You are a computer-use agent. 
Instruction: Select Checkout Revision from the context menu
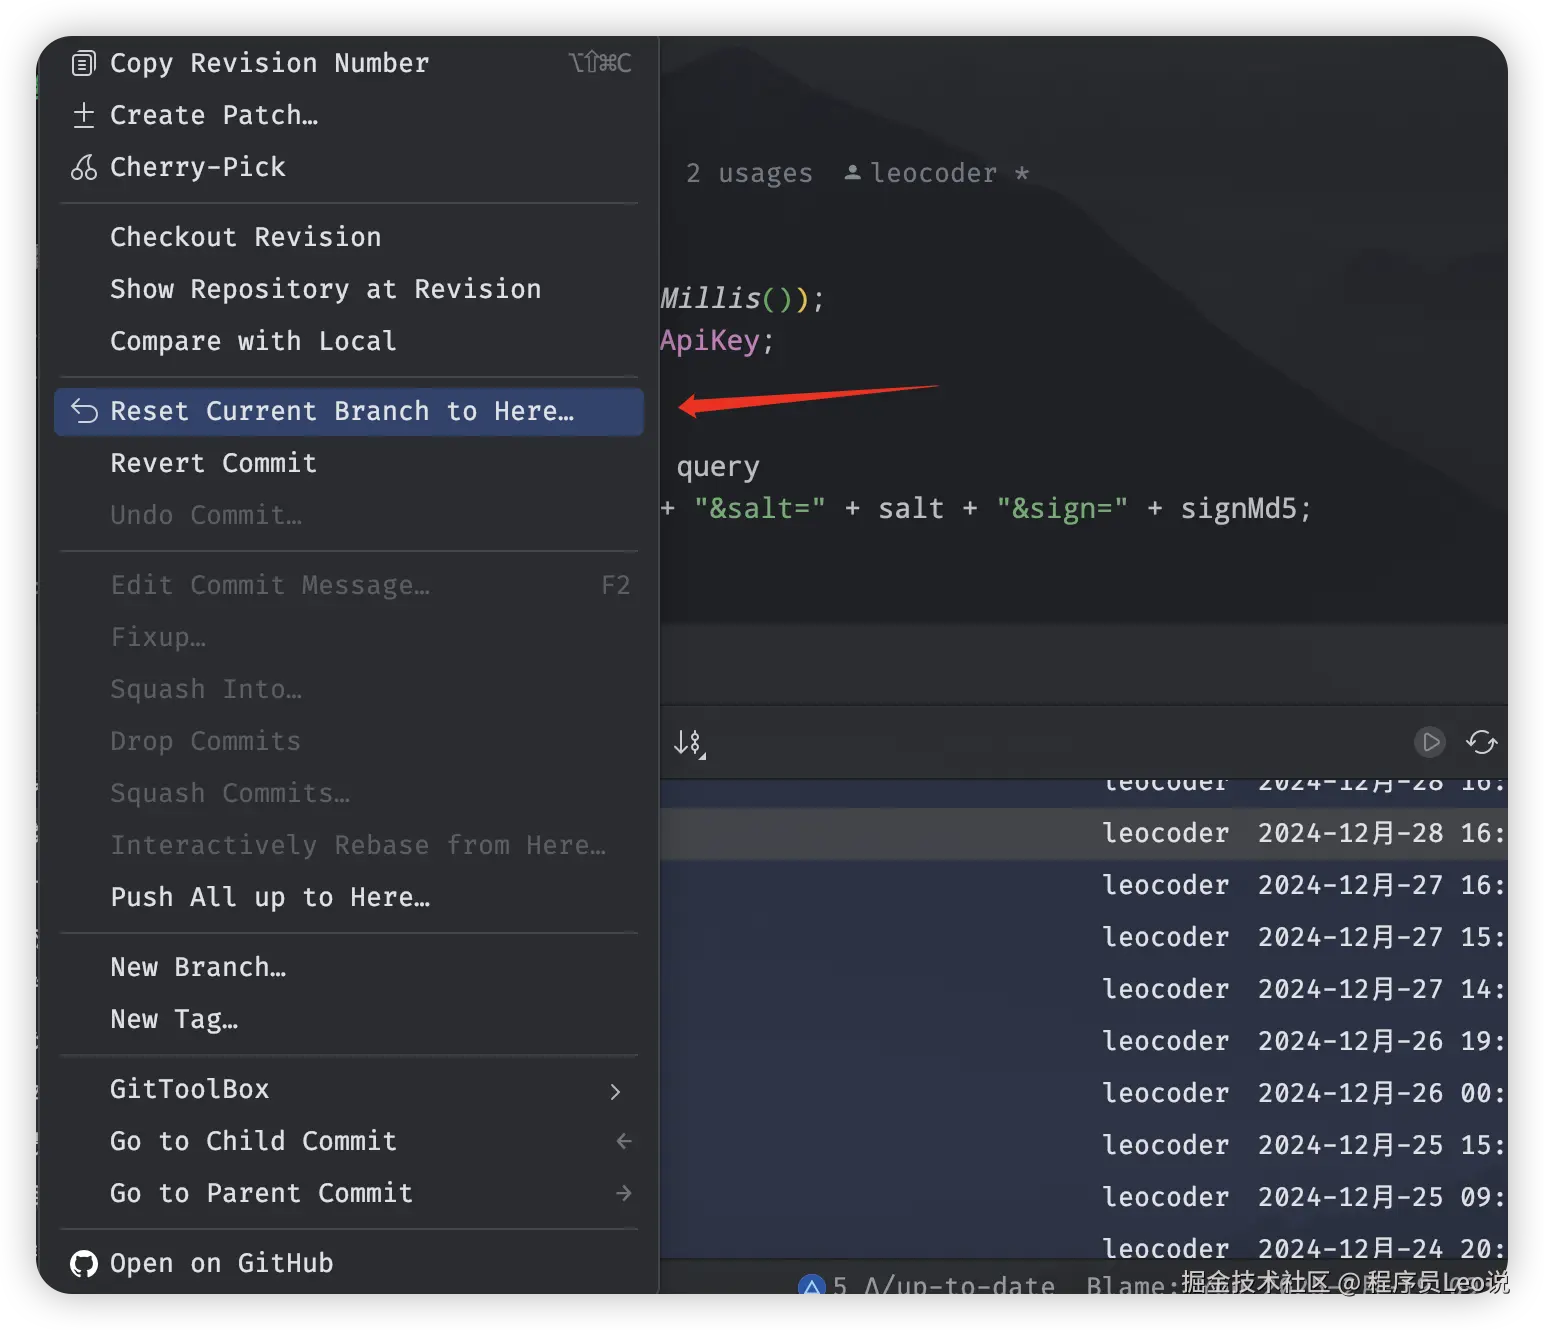pos(245,237)
